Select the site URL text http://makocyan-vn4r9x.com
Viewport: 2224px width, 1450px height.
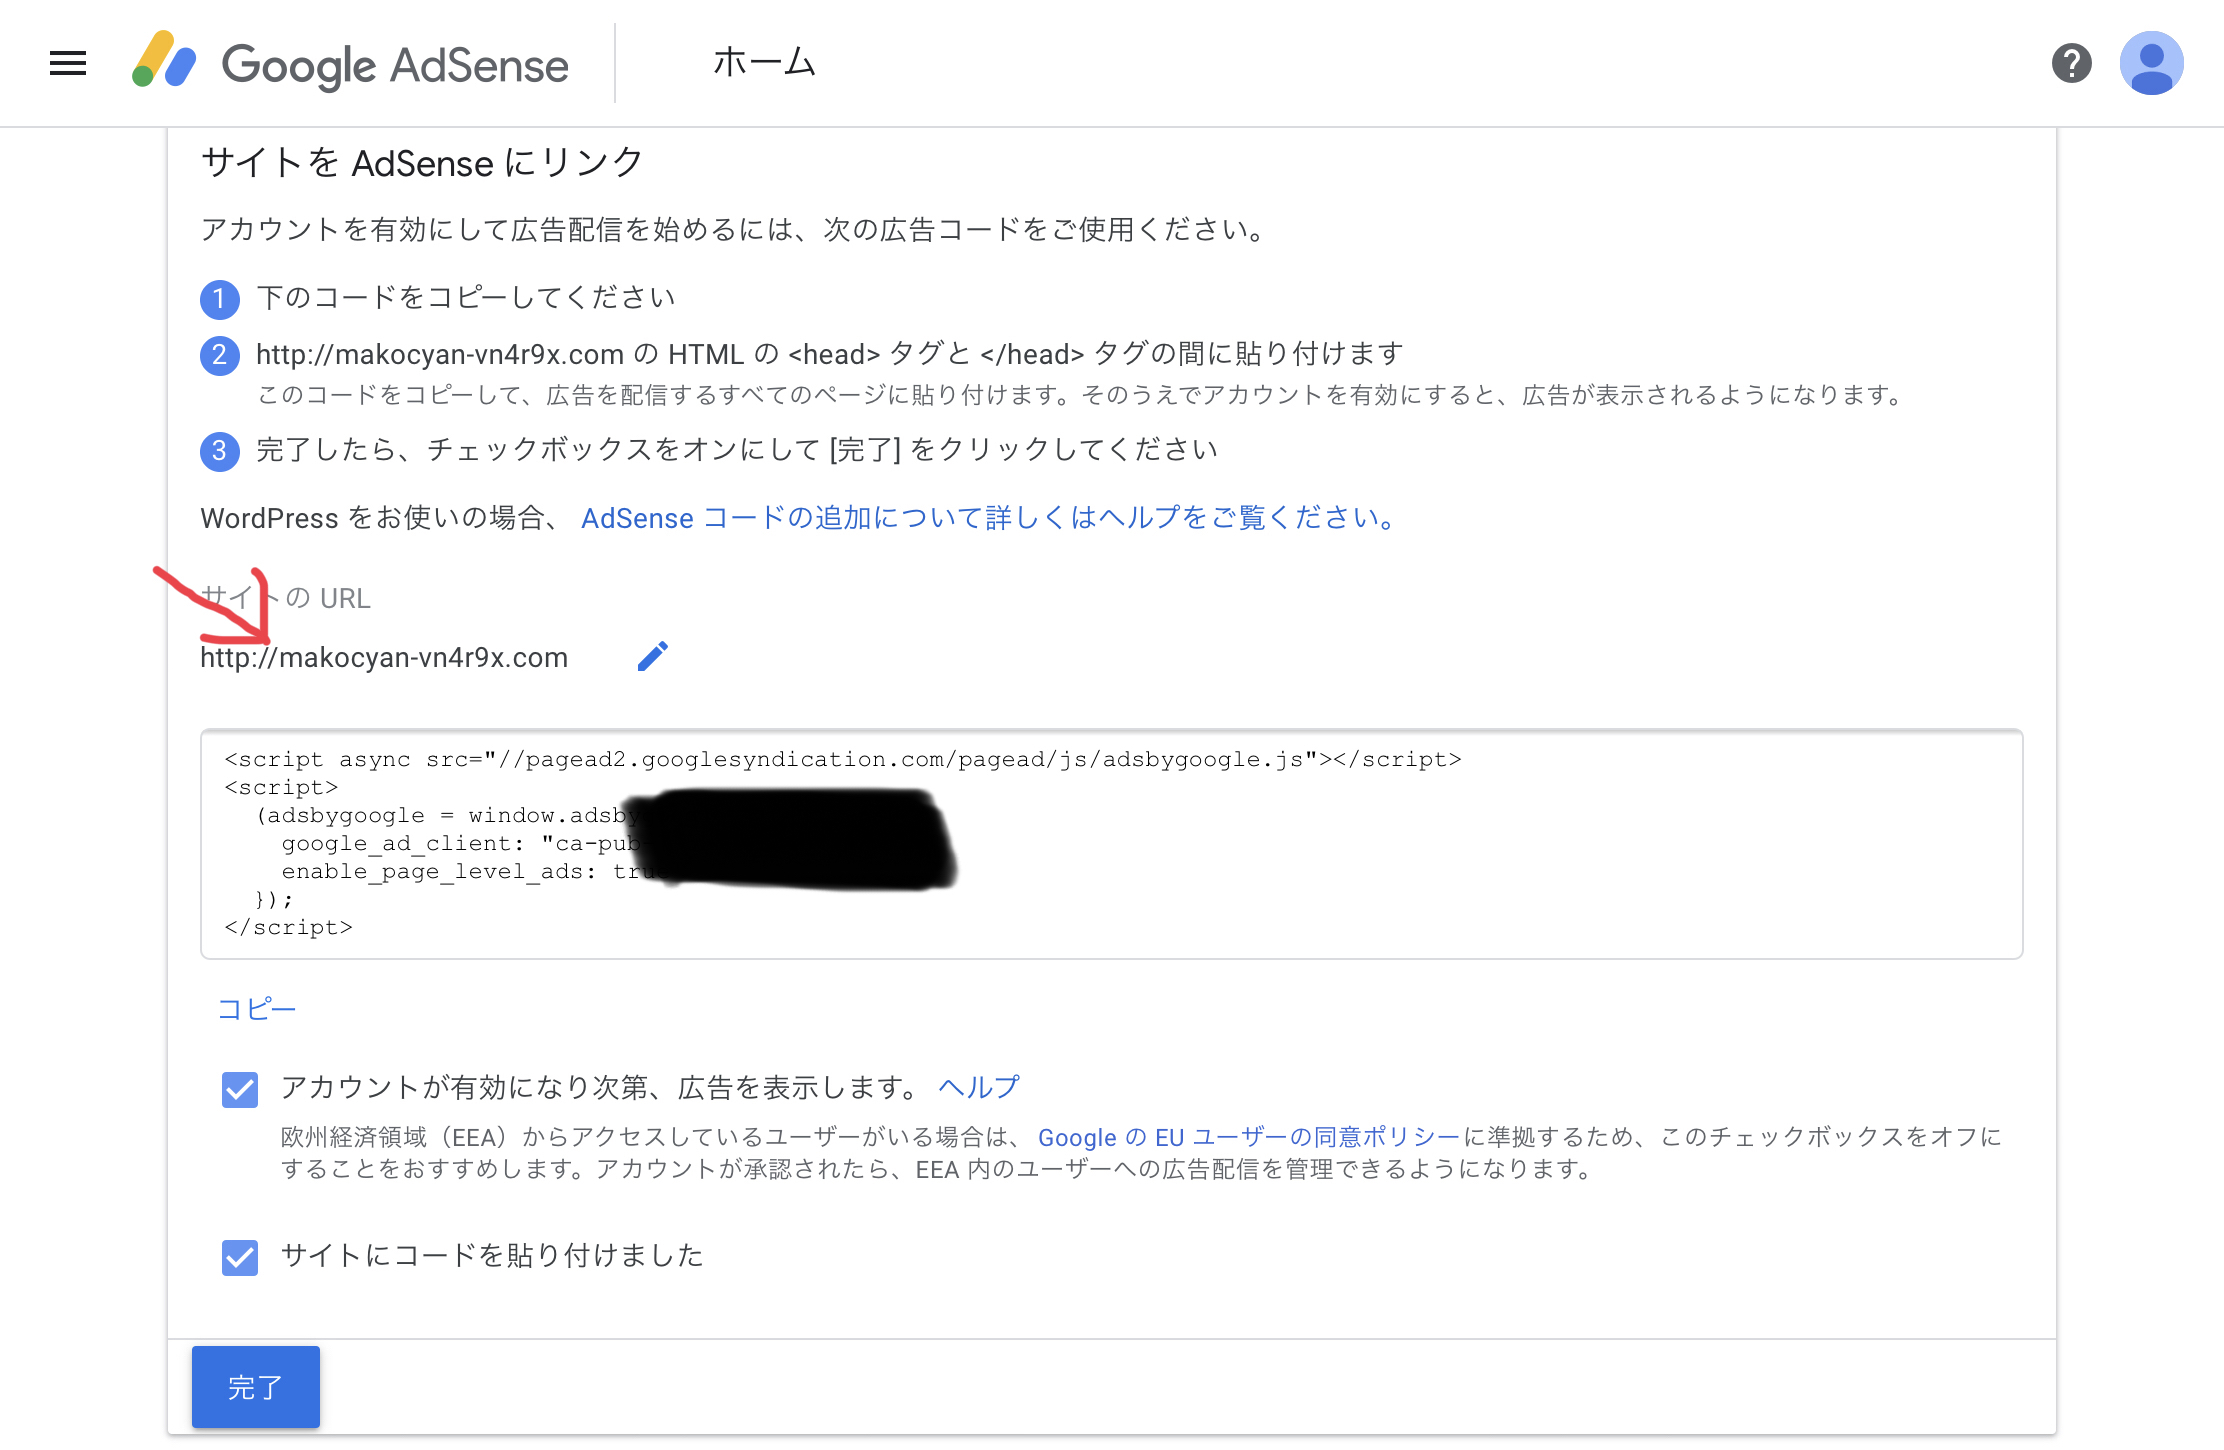tap(384, 657)
